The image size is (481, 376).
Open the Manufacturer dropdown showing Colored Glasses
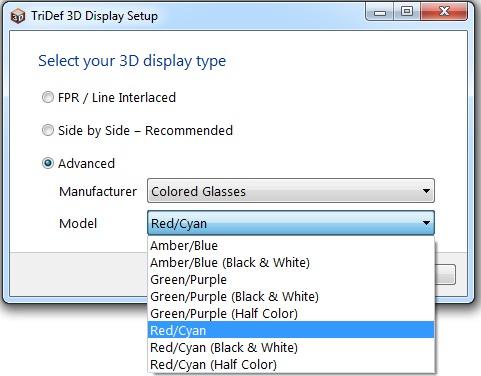pyautogui.click(x=291, y=191)
